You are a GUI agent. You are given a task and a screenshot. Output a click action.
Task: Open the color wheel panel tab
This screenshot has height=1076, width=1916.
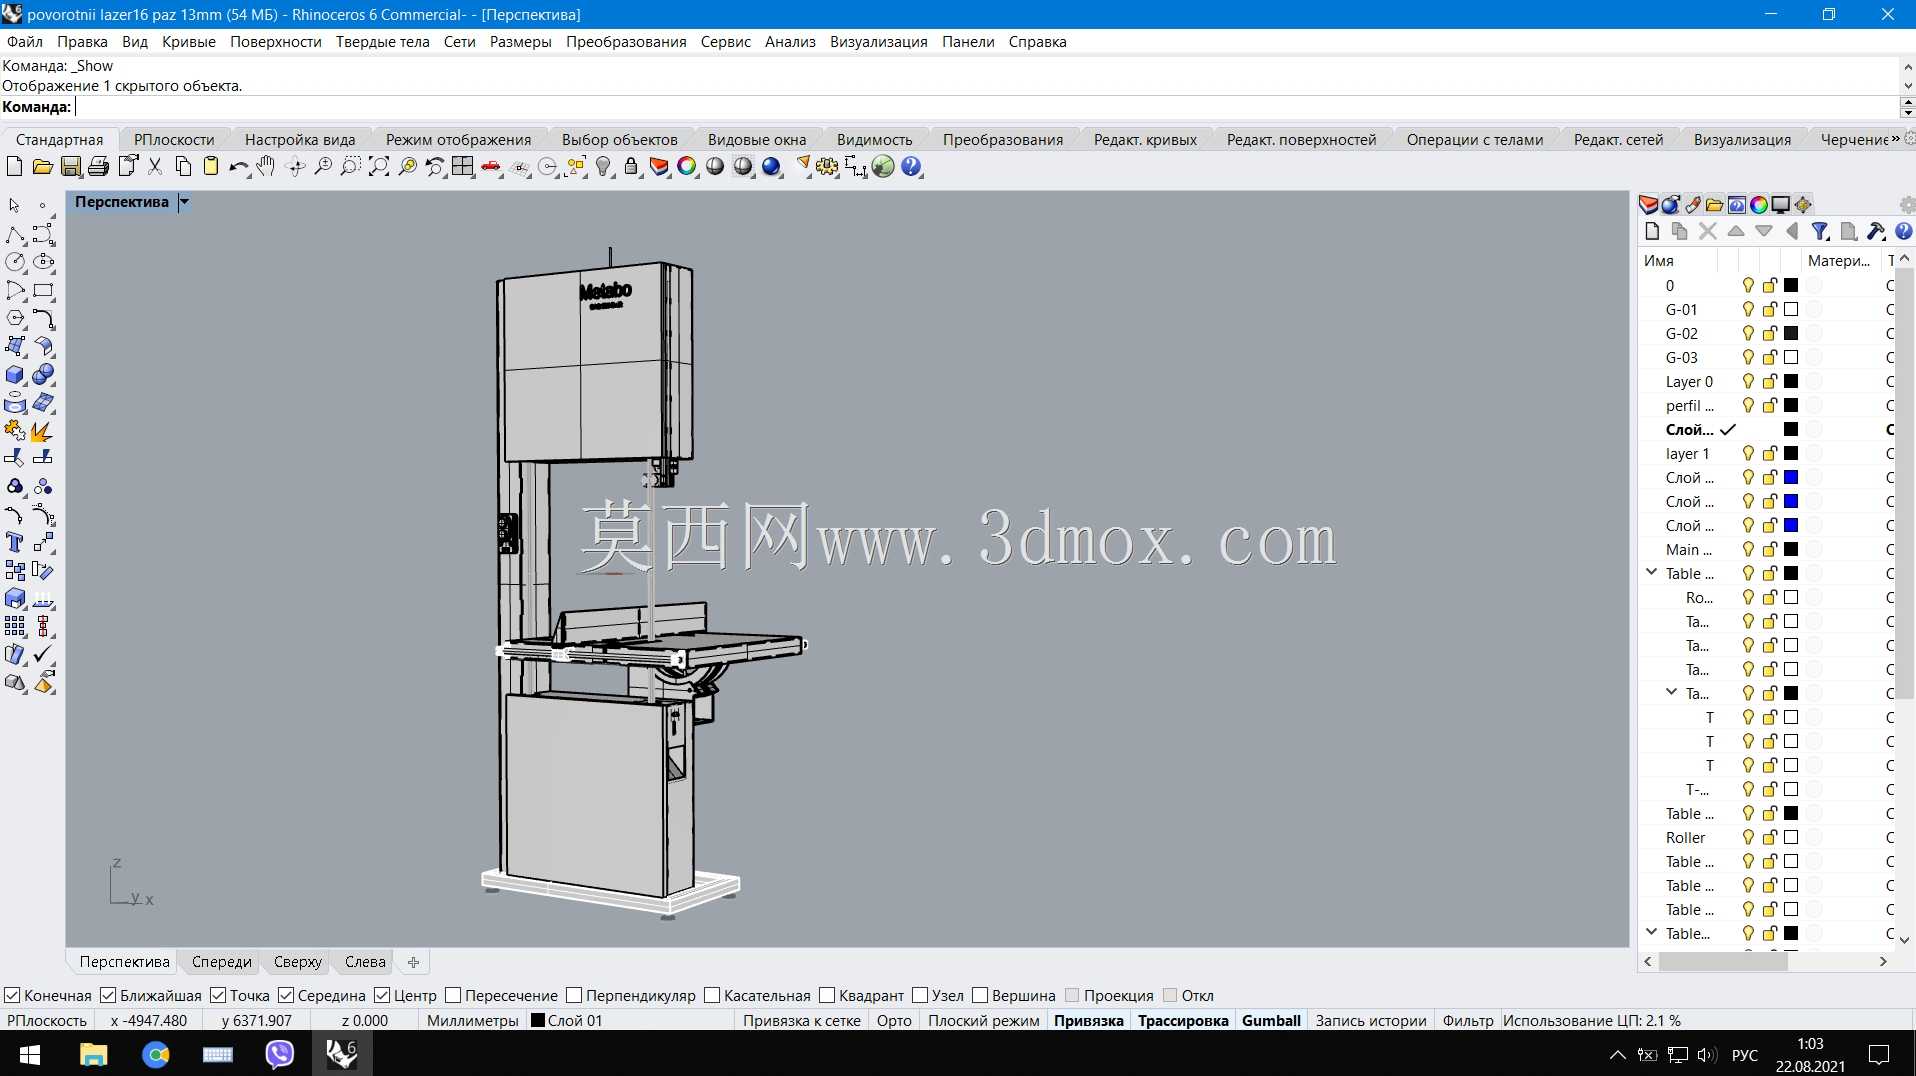click(x=1759, y=204)
